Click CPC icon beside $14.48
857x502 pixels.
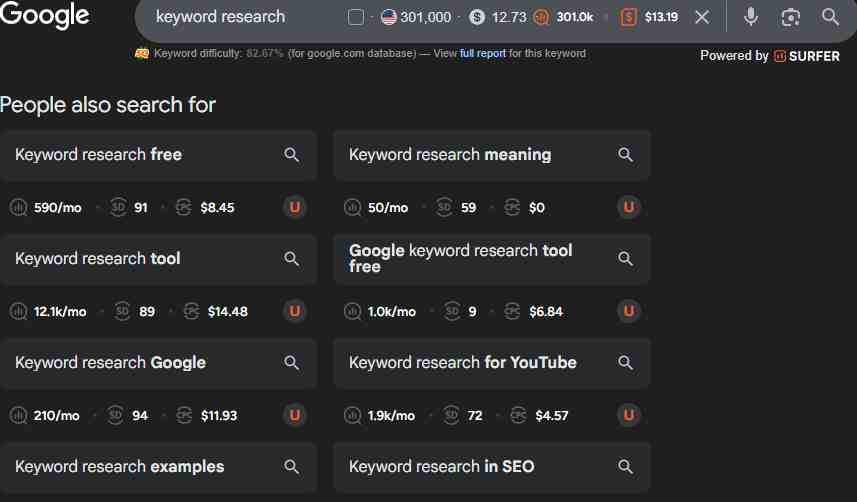tap(191, 311)
